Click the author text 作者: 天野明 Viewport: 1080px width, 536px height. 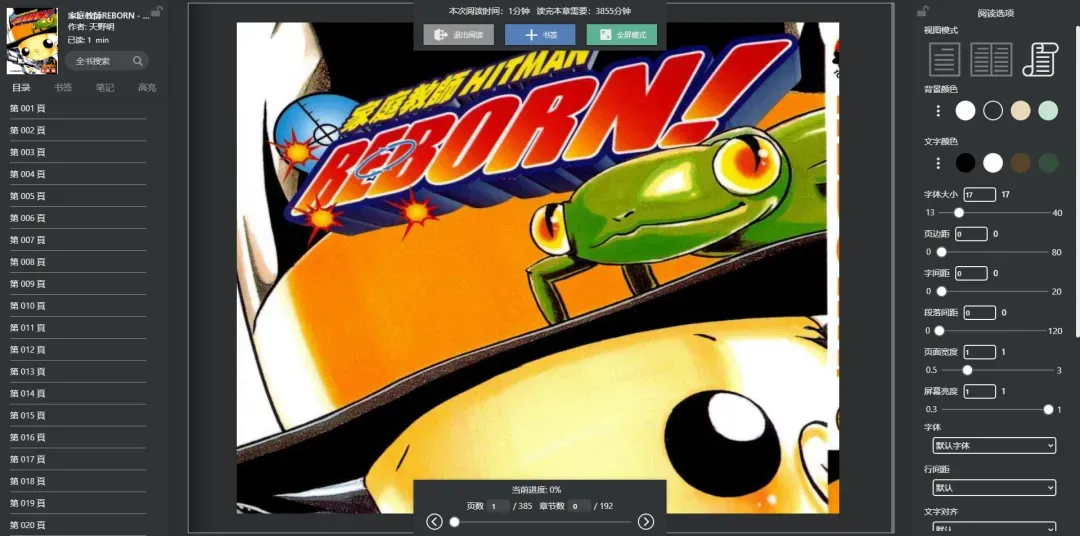pos(91,27)
